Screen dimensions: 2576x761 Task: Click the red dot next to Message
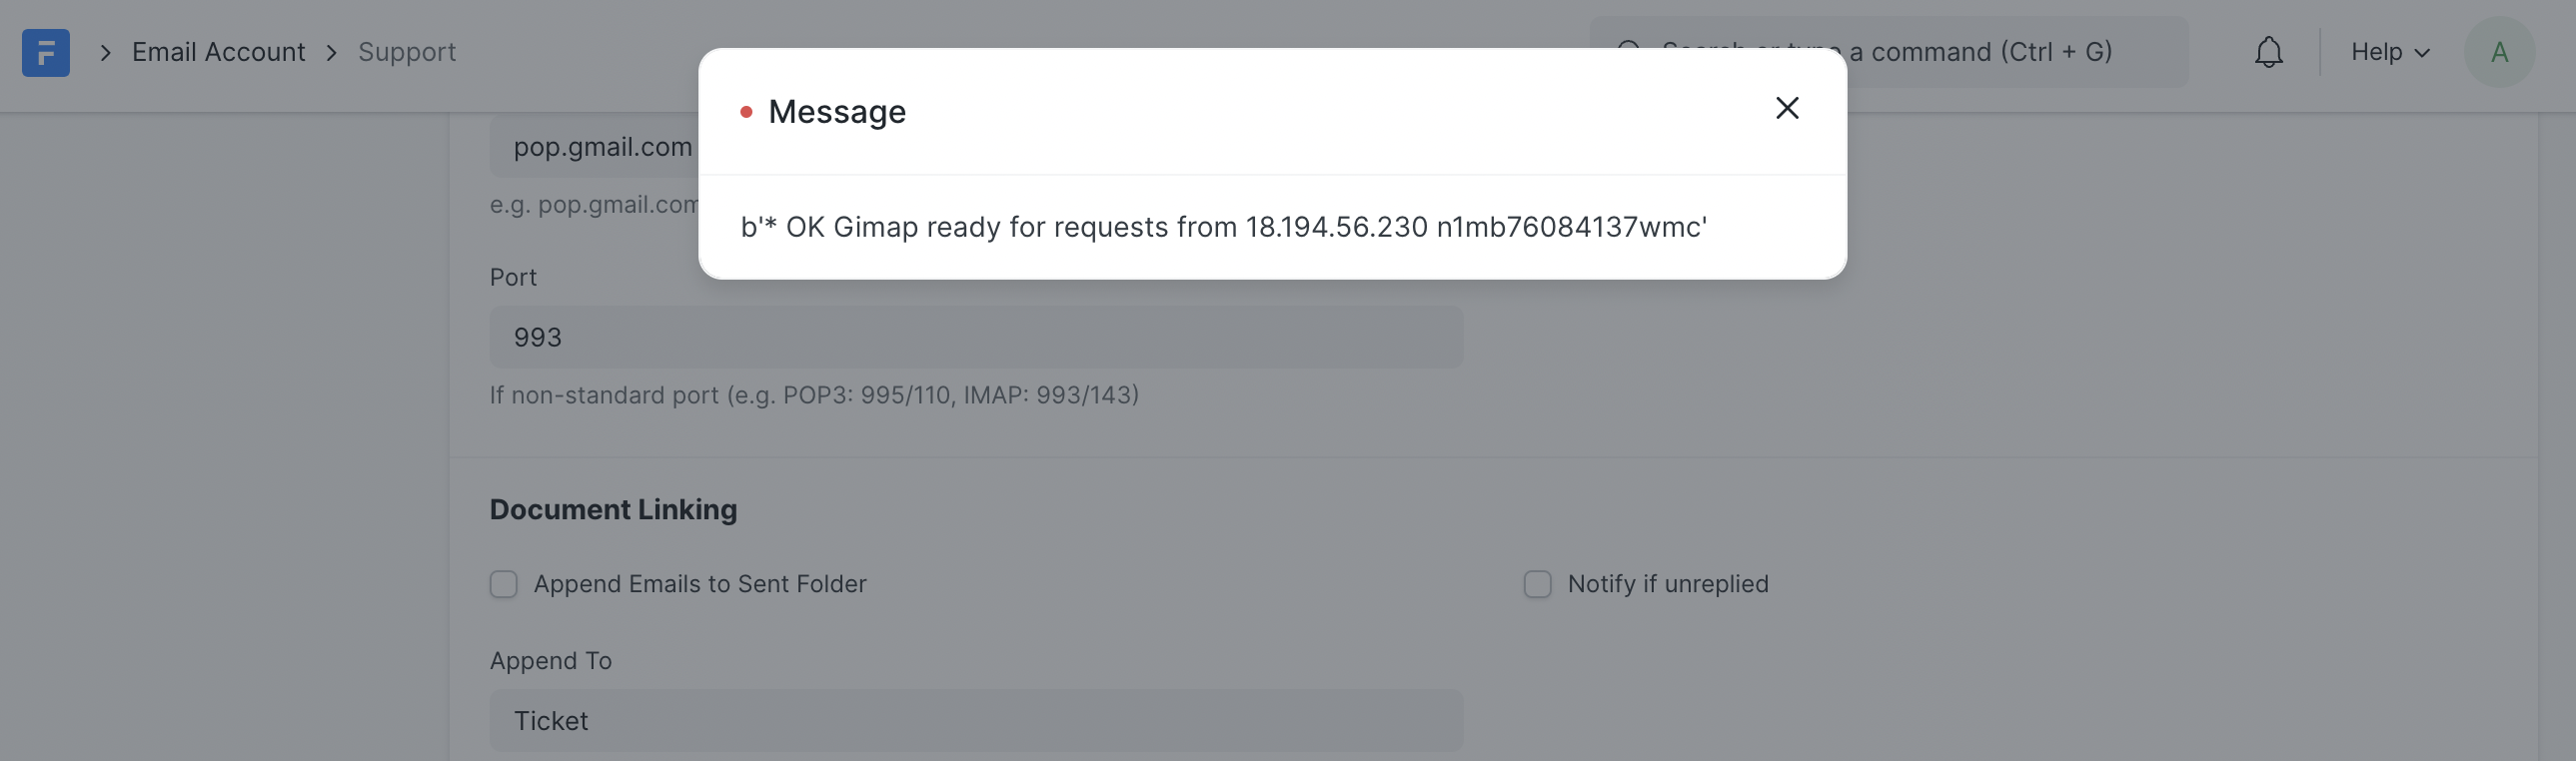click(746, 113)
